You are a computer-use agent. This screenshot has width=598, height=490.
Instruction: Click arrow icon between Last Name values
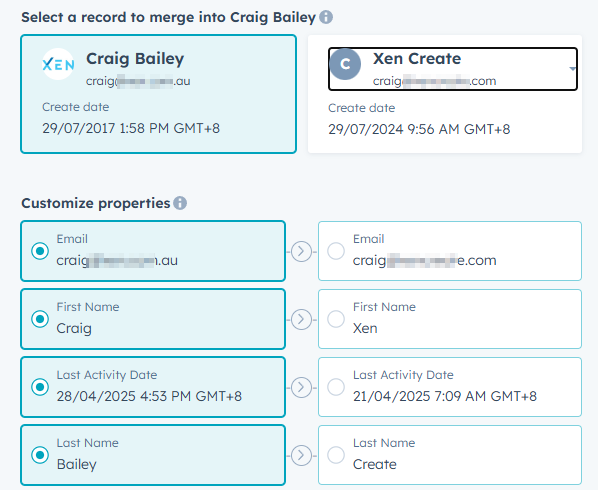coord(301,455)
